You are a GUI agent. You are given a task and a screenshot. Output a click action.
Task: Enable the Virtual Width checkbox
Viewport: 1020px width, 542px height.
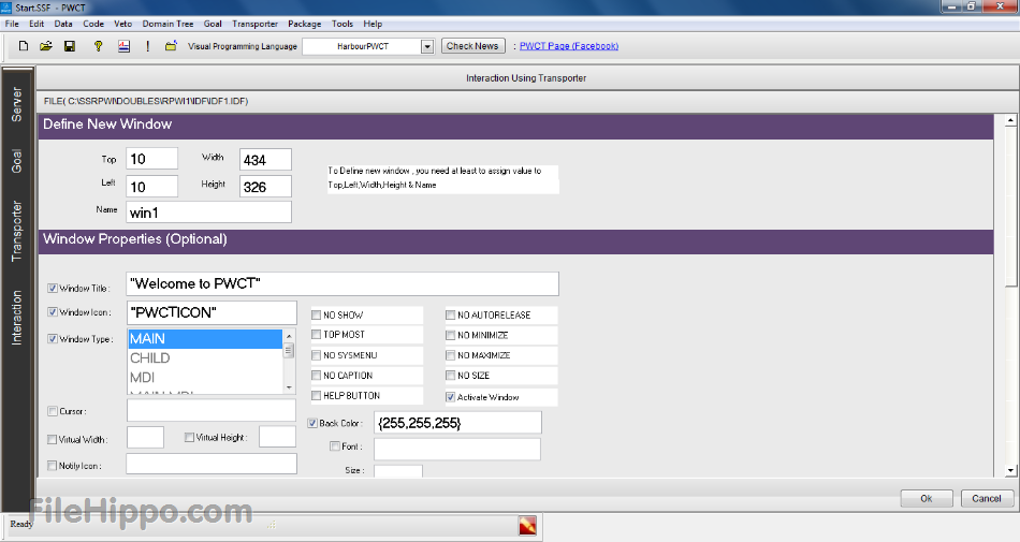[x=52, y=439]
